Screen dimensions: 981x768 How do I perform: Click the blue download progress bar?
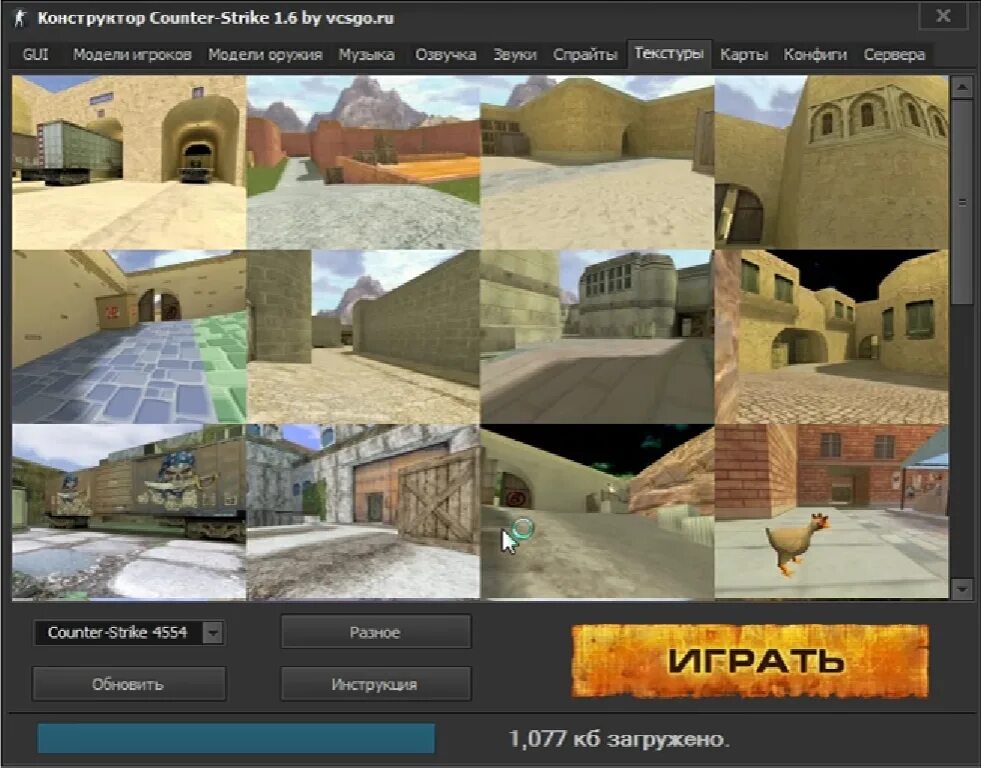tap(236, 739)
